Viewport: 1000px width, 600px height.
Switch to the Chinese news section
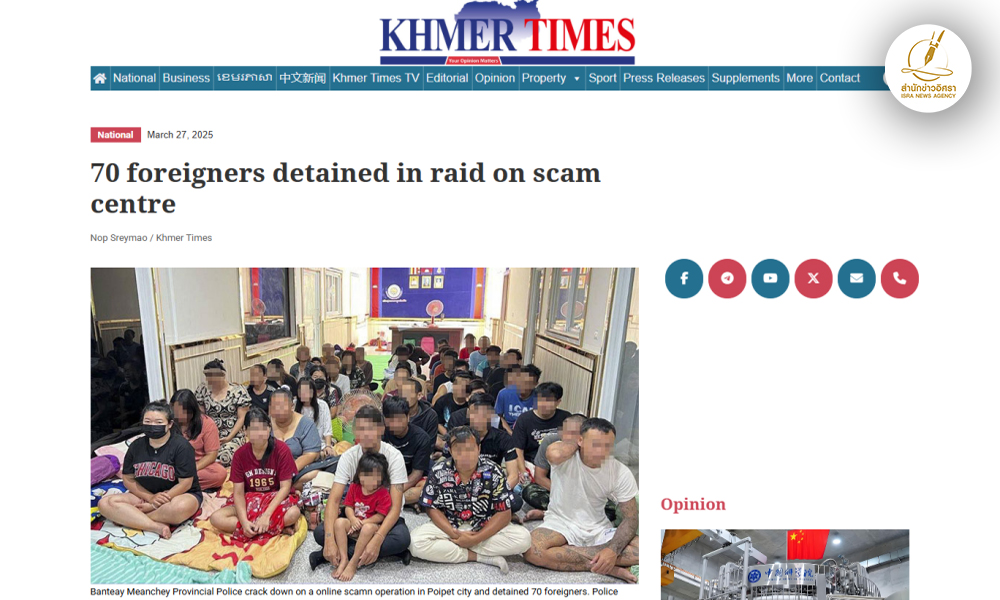pos(302,78)
